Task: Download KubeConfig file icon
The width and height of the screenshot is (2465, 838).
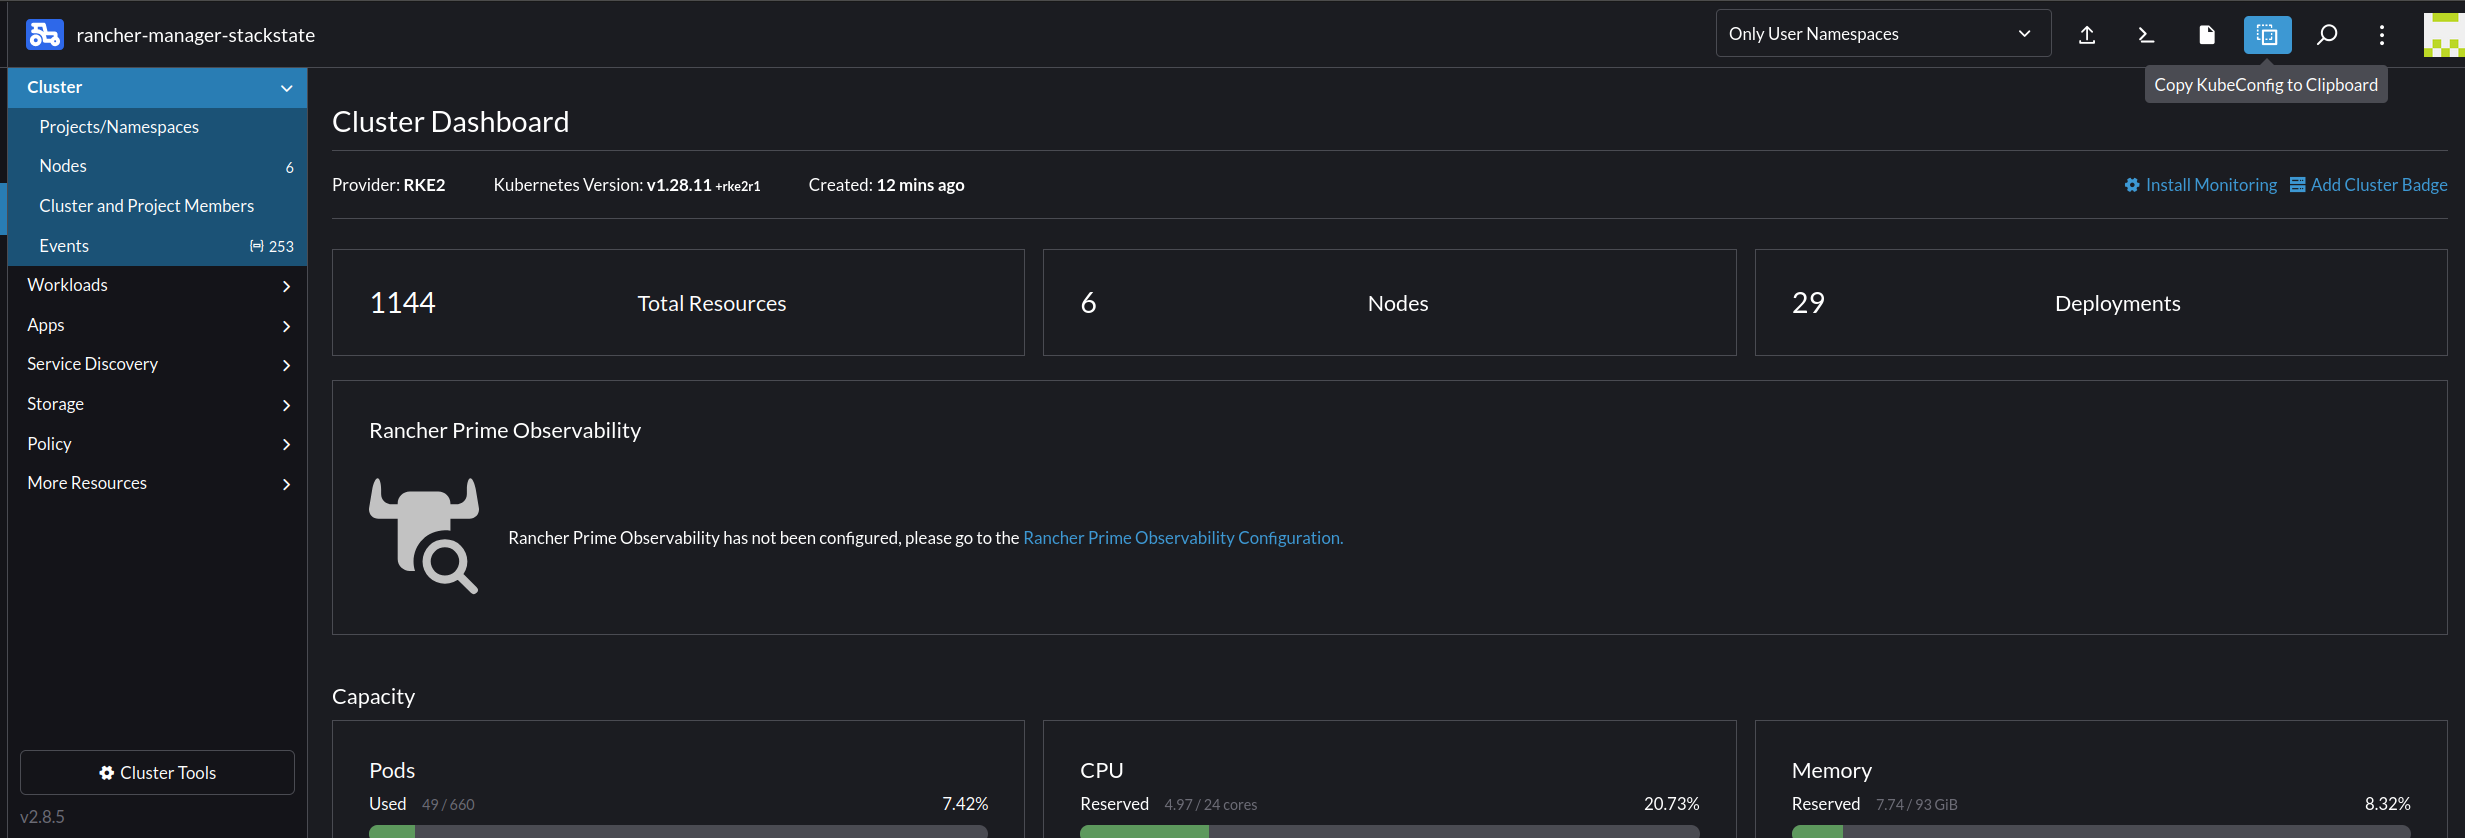Action: (2207, 35)
